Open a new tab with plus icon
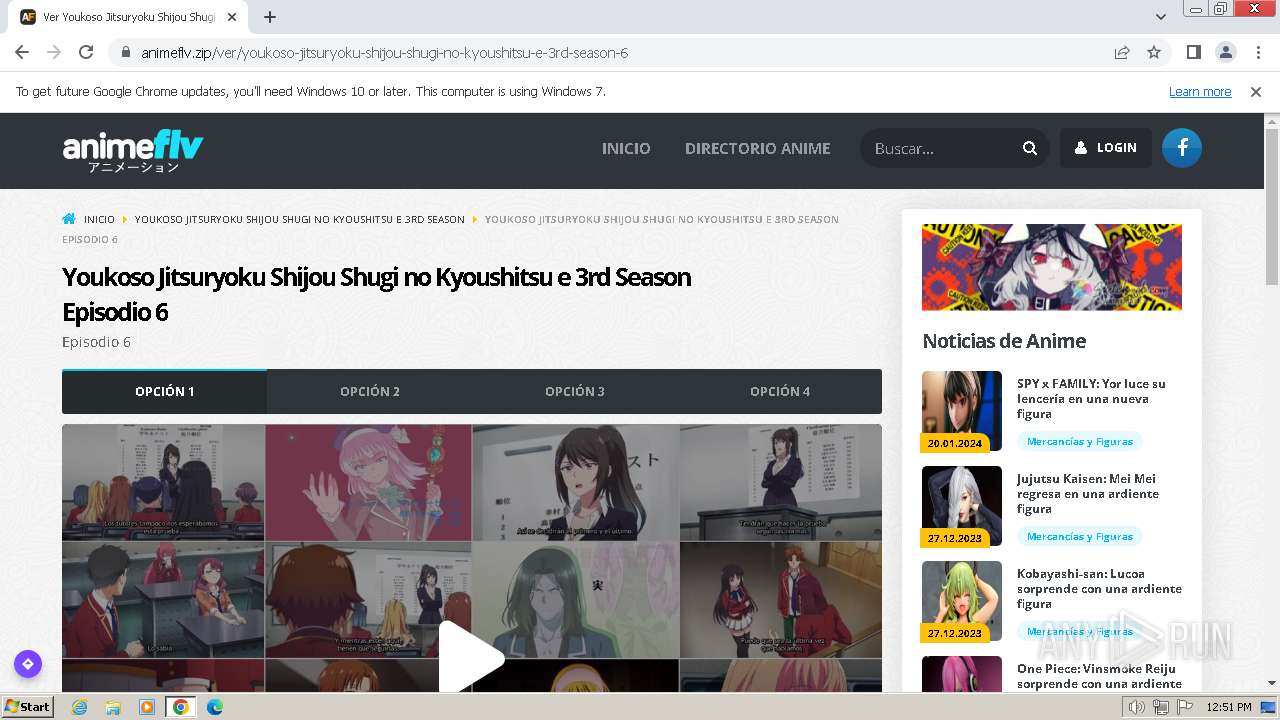The image size is (1280, 720). [x=270, y=17]
